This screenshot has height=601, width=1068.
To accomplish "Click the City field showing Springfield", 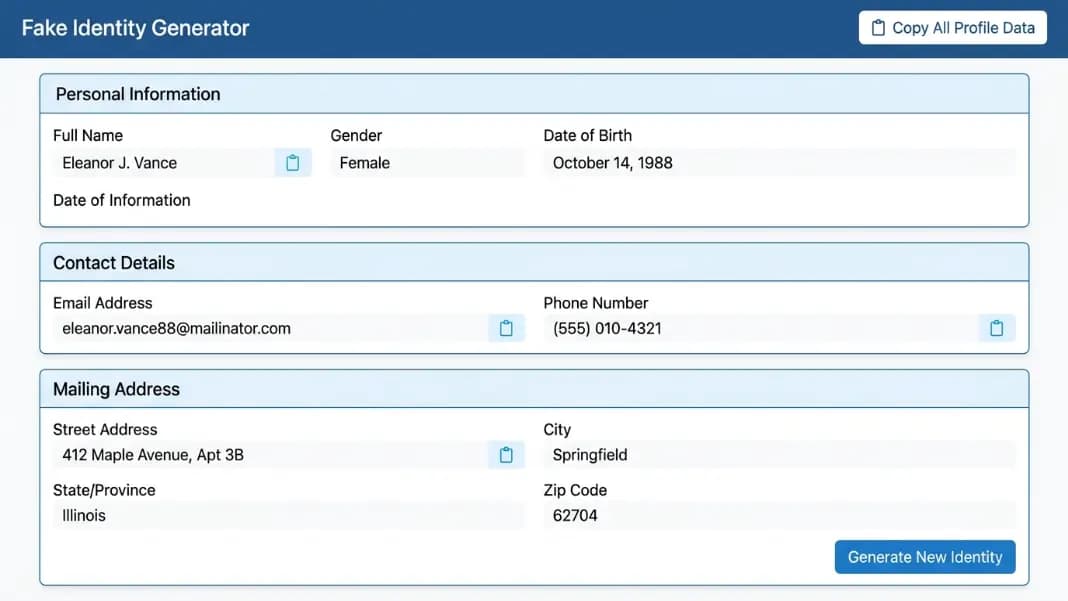I will point(779,455).
